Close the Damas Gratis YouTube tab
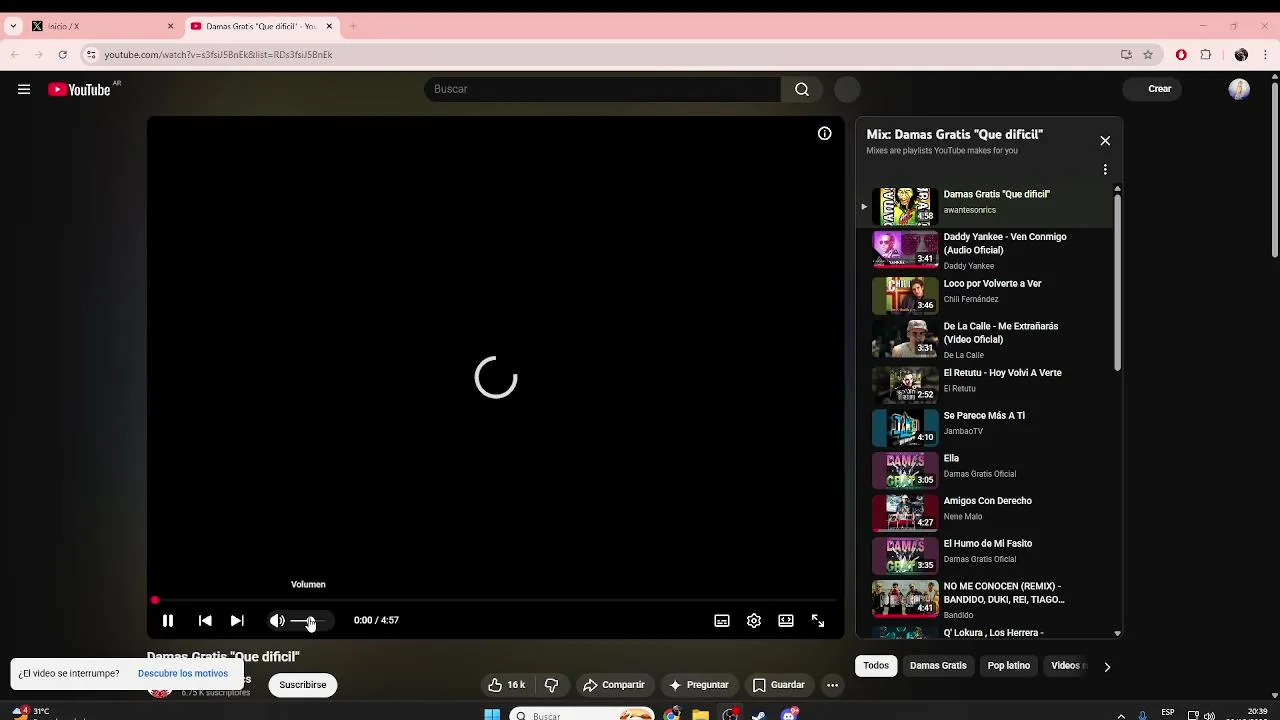 pyautogui.click(x=329, y=26)
